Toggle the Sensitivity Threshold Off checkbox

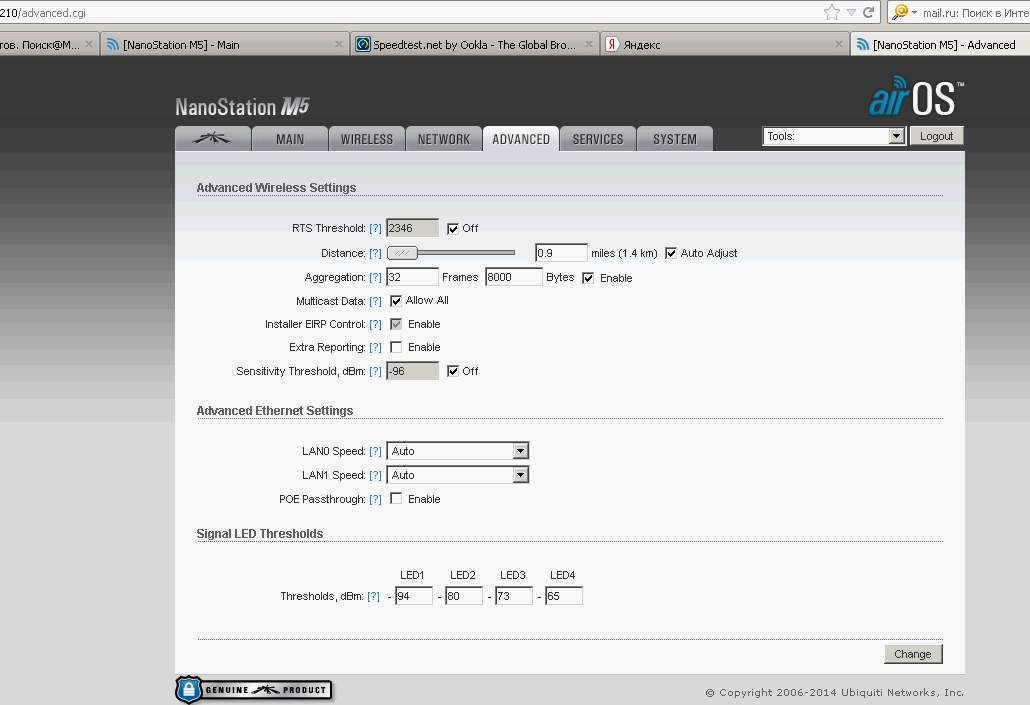(x=453, y=371)
